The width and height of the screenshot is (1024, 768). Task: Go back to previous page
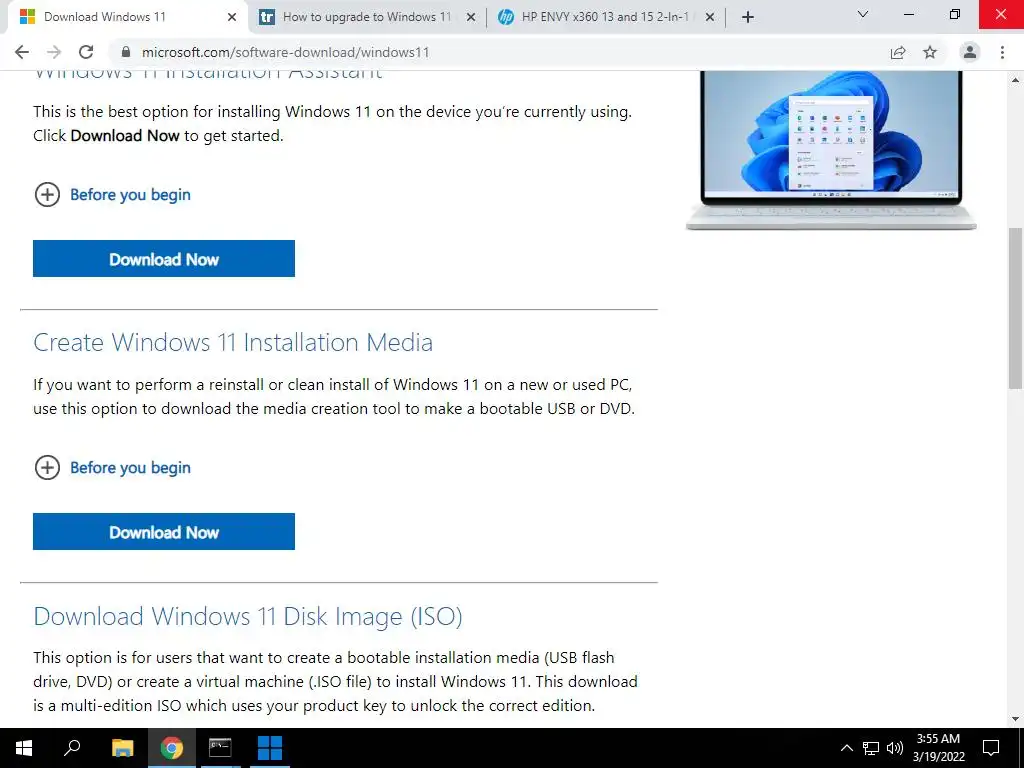point(22,52)
